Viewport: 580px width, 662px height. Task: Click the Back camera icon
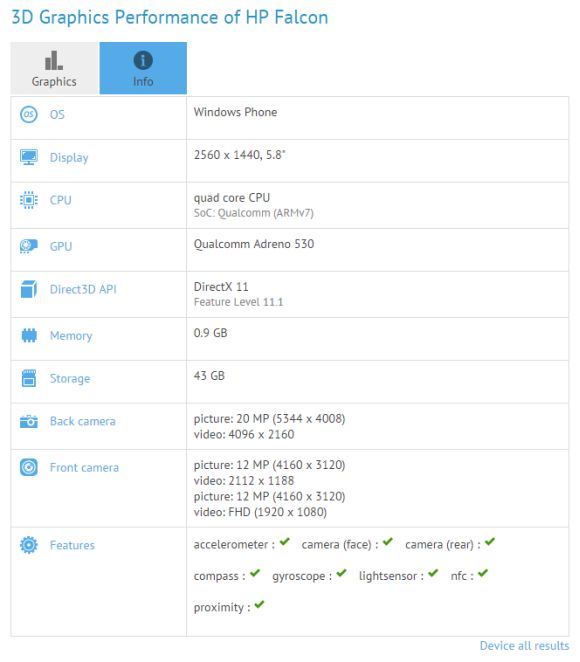point(29,421)
